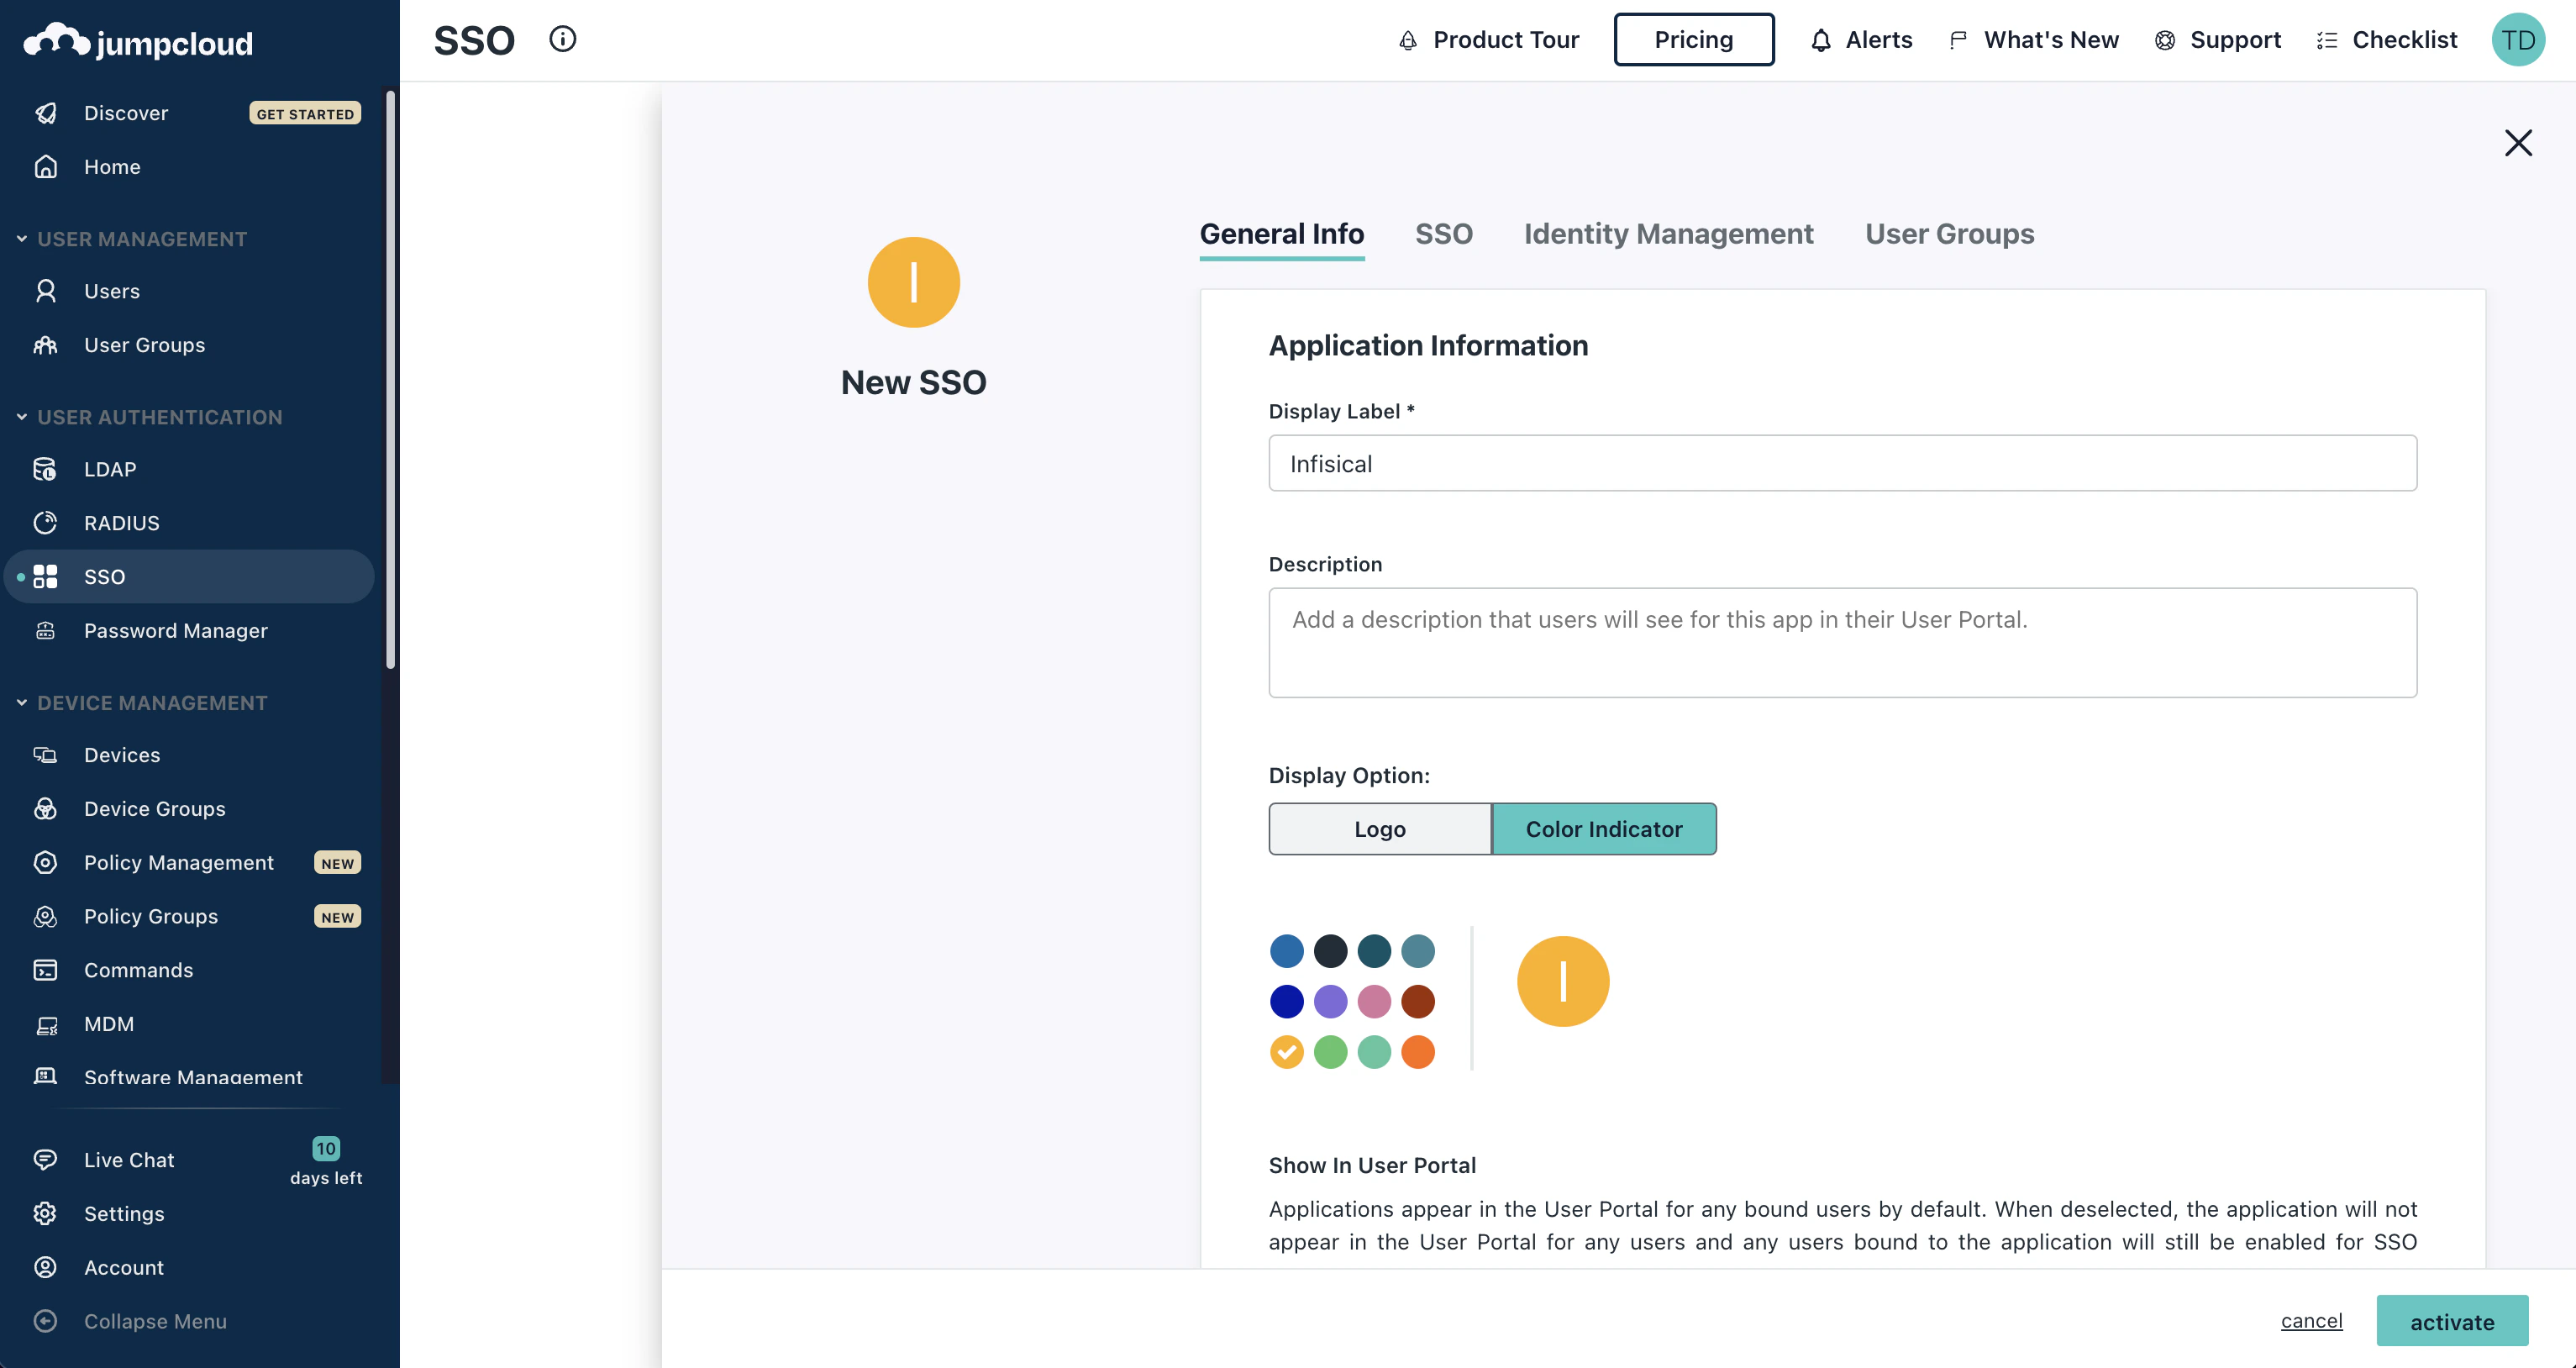Open the Users person icon
This screenshot has height=1368, width=2576.
46,291
